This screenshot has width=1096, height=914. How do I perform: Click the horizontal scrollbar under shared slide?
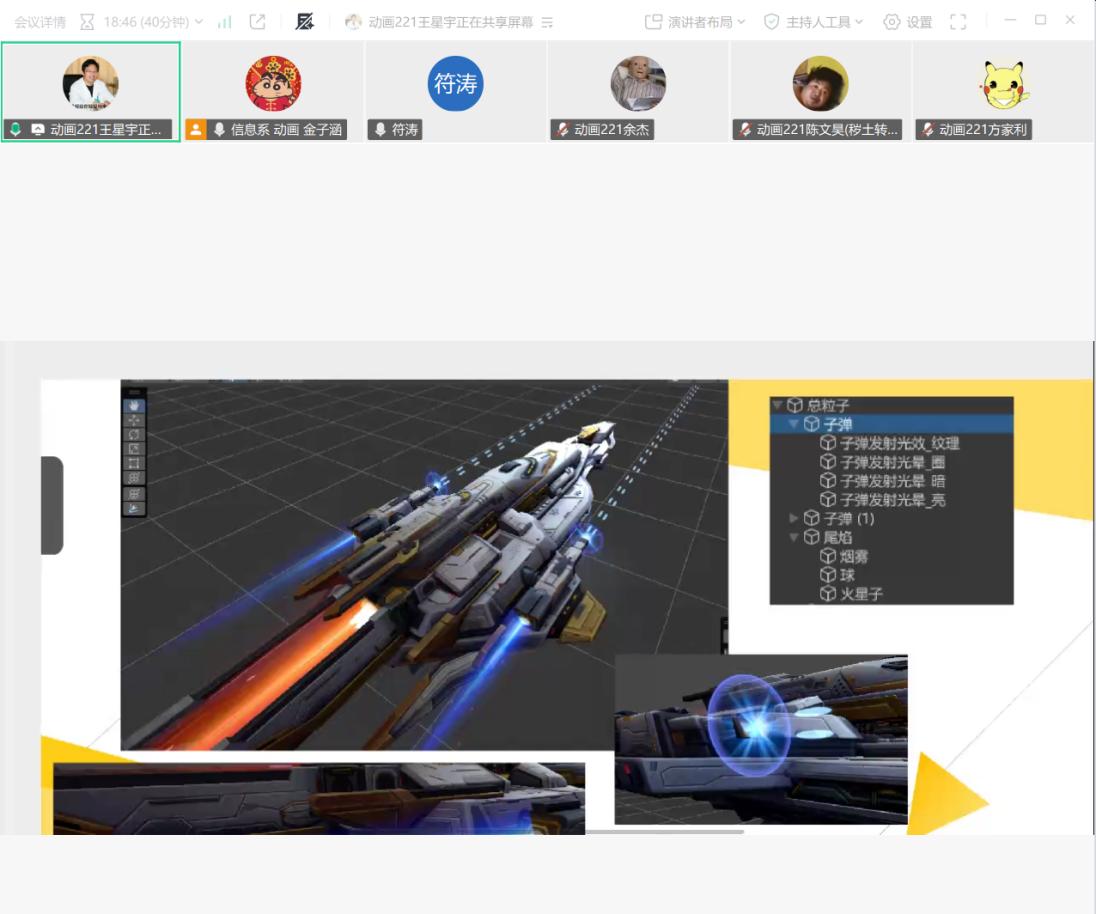[664, 831]
